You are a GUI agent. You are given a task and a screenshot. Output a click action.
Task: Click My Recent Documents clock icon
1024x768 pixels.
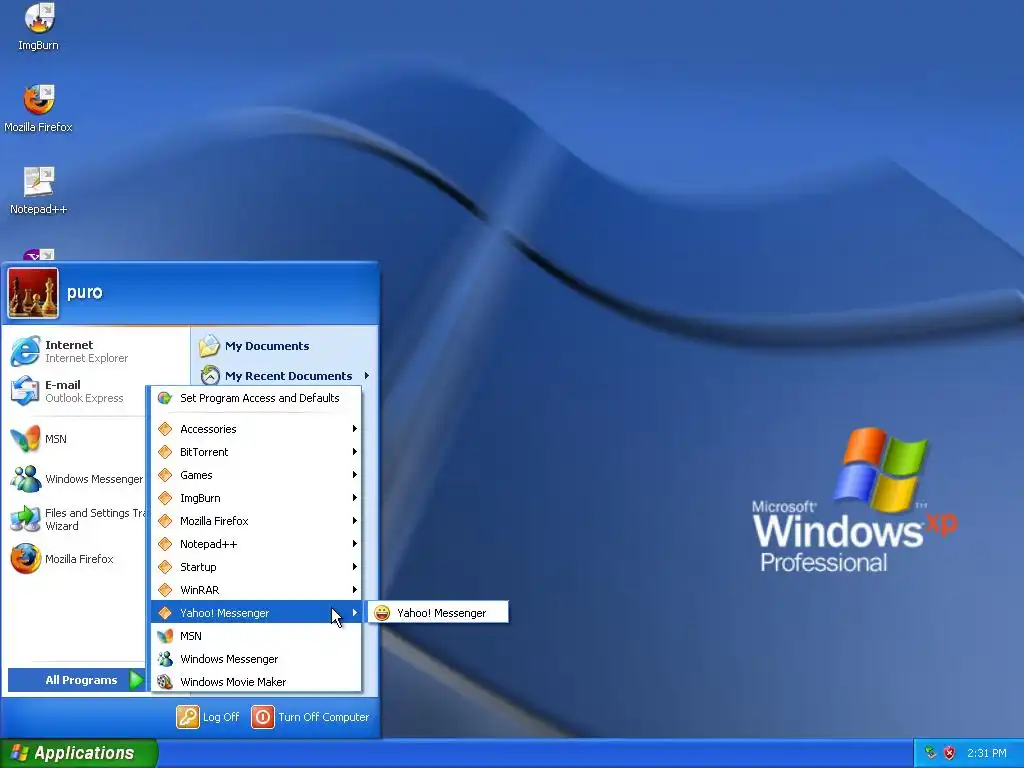[210, 376]
